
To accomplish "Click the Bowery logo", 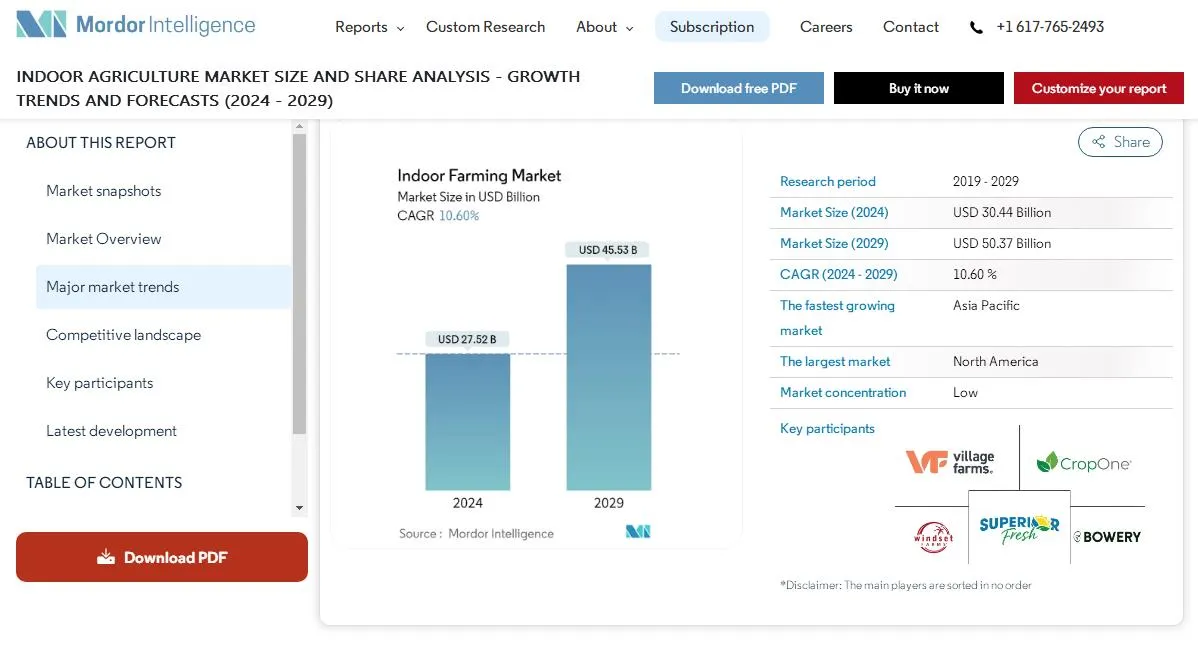I will coord(1107,537).
